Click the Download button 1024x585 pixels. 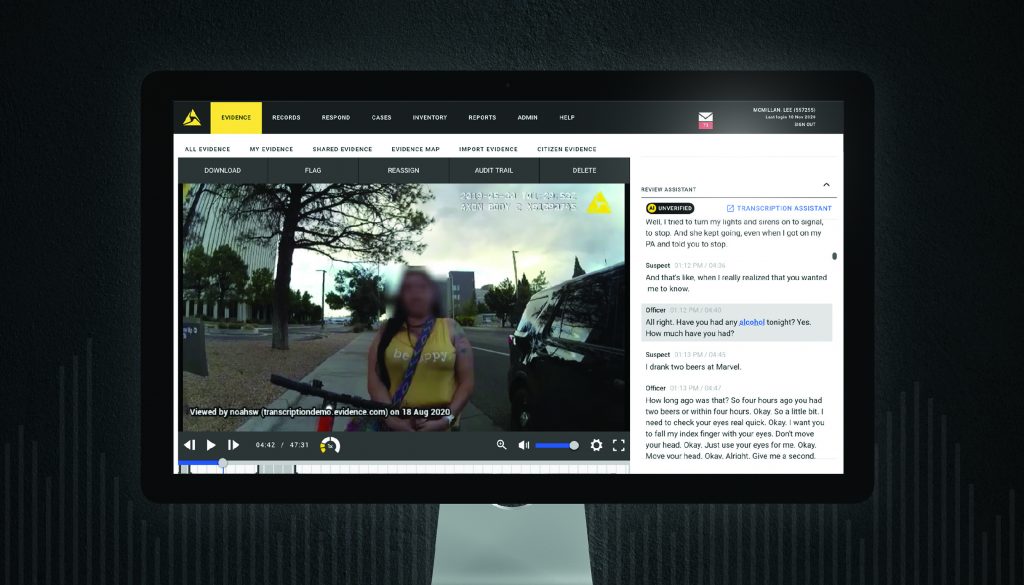tap(222, 170)
